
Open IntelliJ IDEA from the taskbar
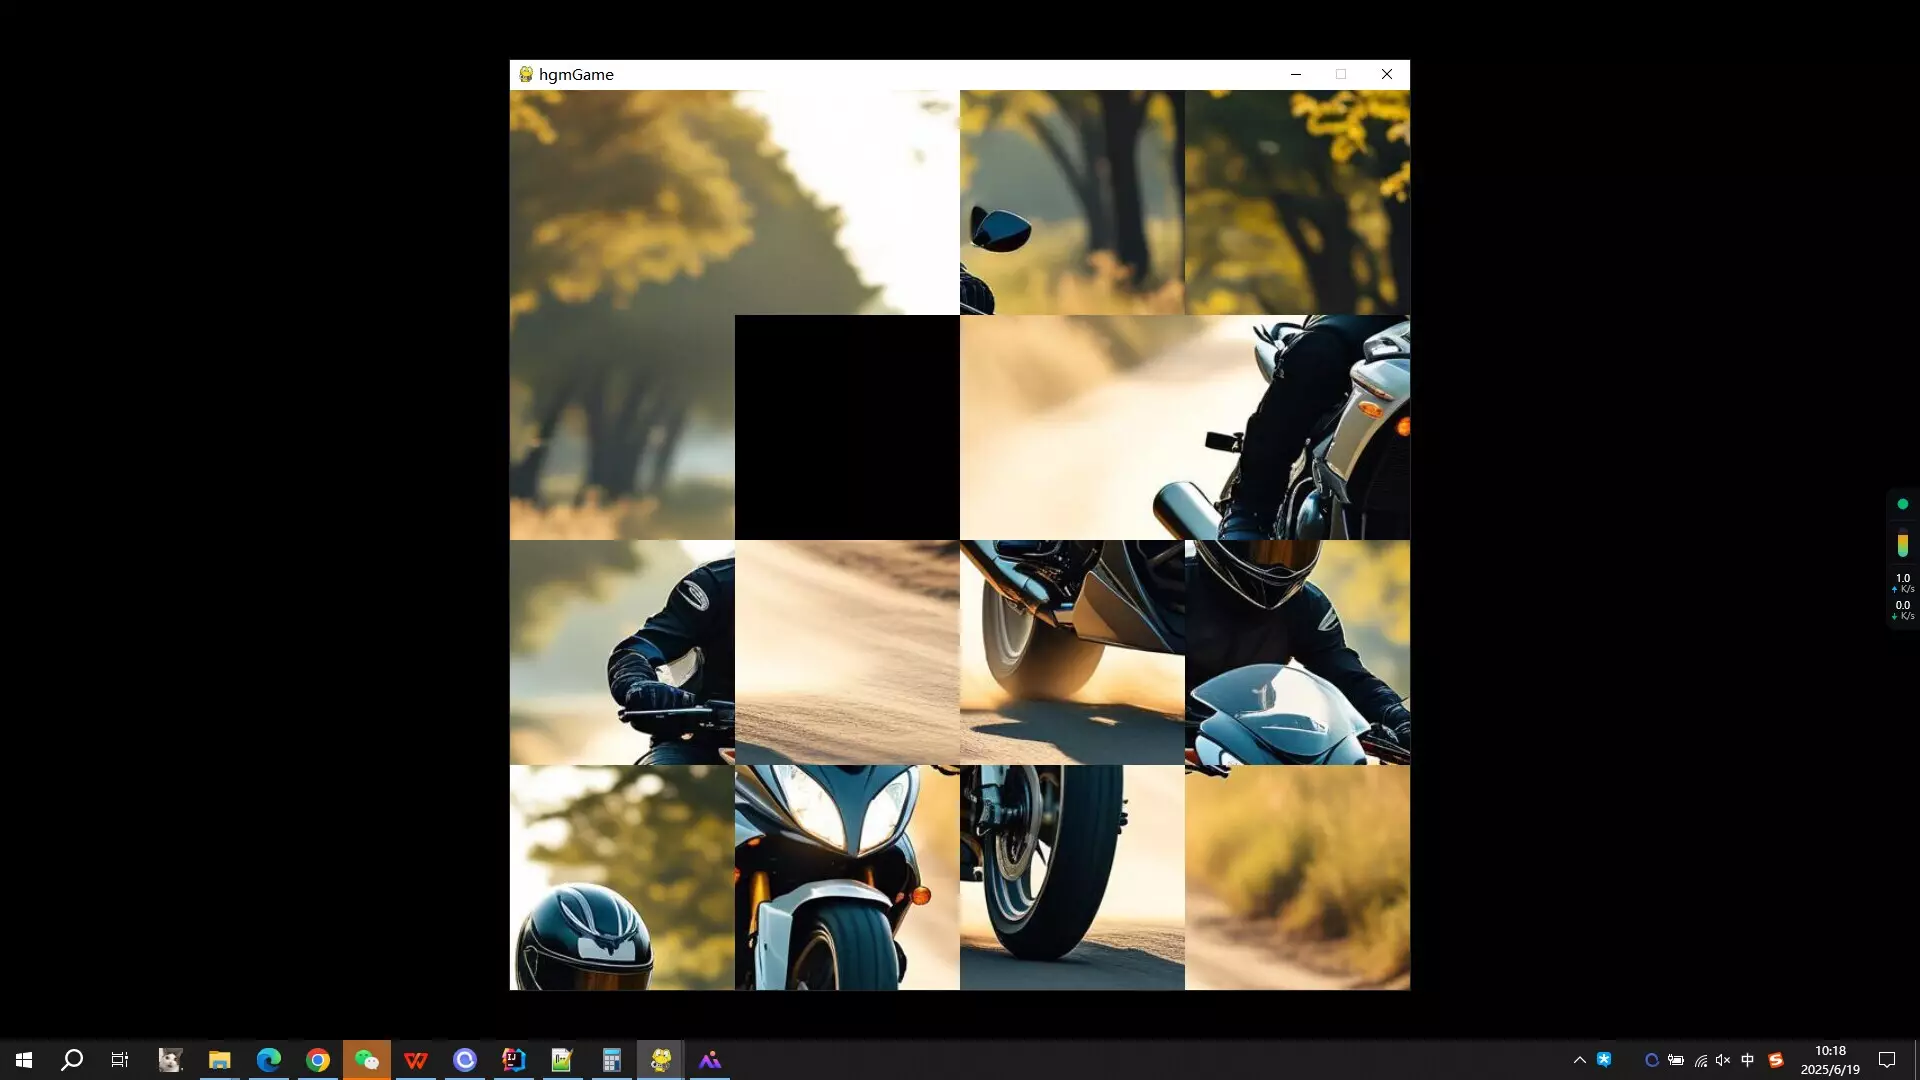pyautogui.click(x=513, y=1060)
